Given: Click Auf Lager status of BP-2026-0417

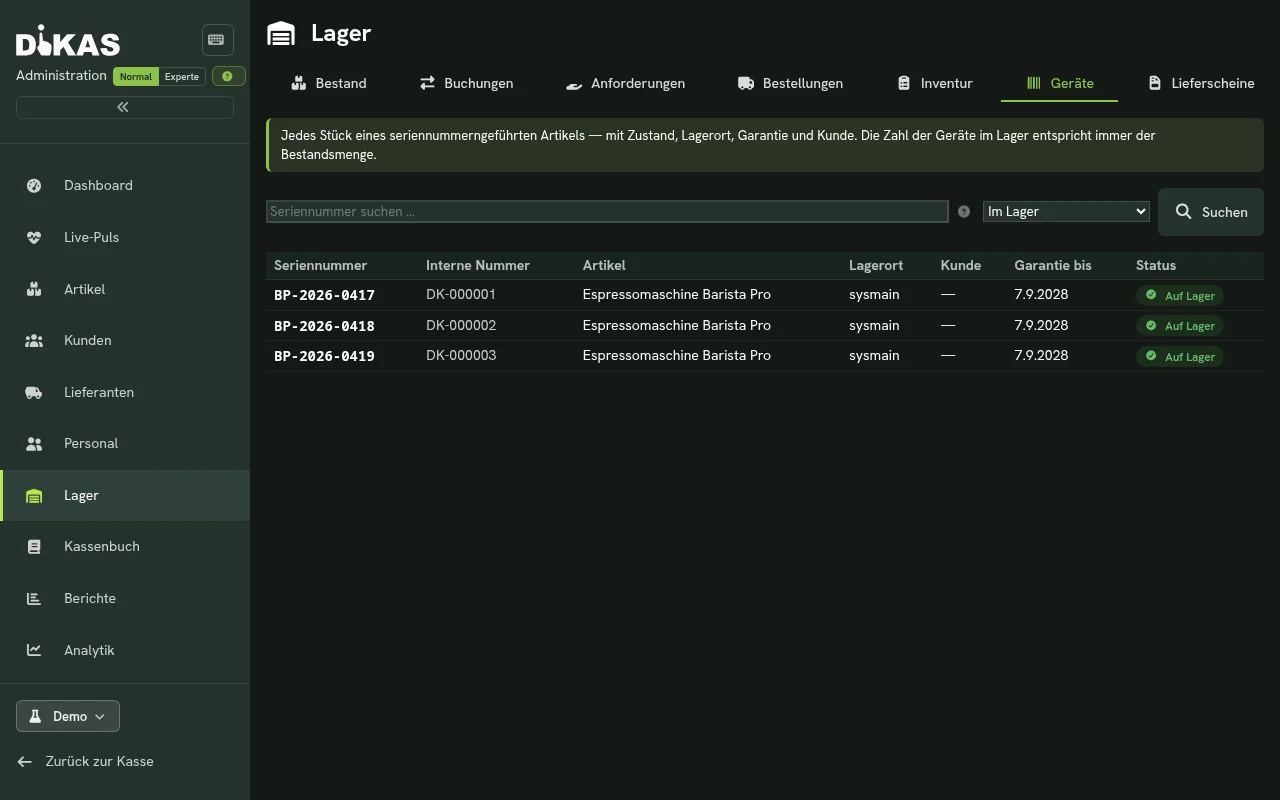Looking at the screenshot, I should 1179,296.
